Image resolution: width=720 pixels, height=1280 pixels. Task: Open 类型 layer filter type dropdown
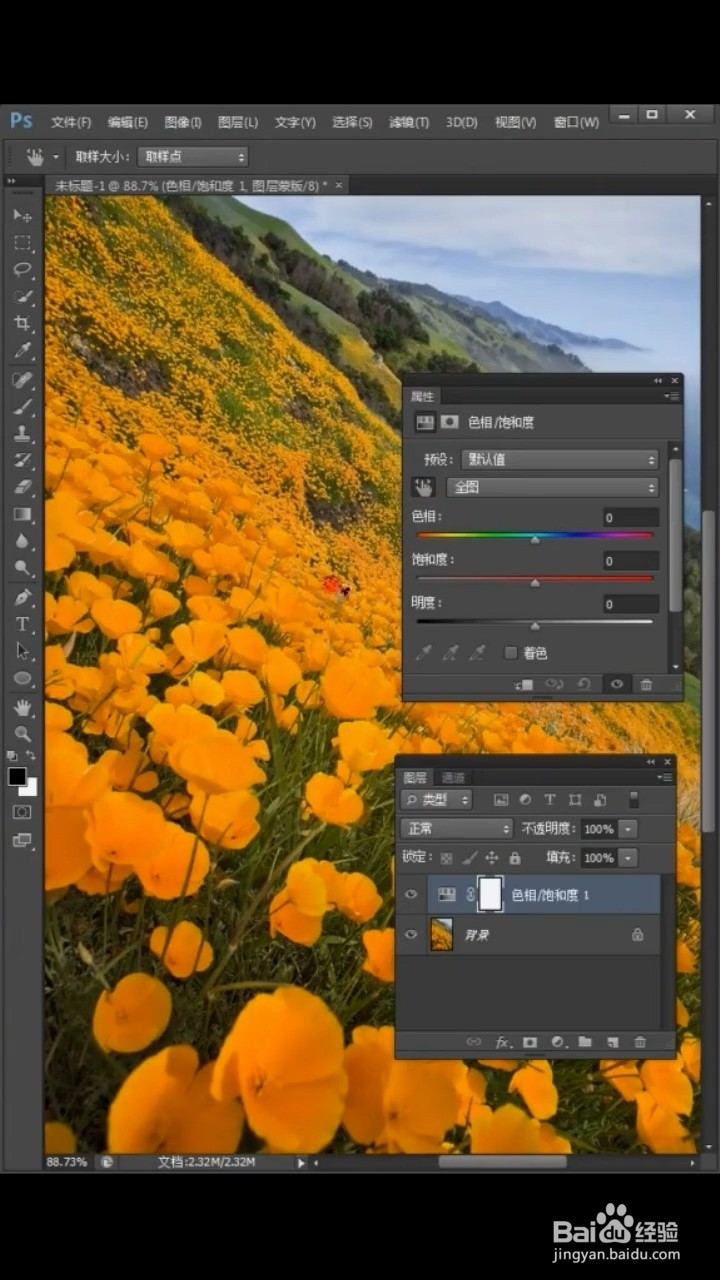click(437, 800)
